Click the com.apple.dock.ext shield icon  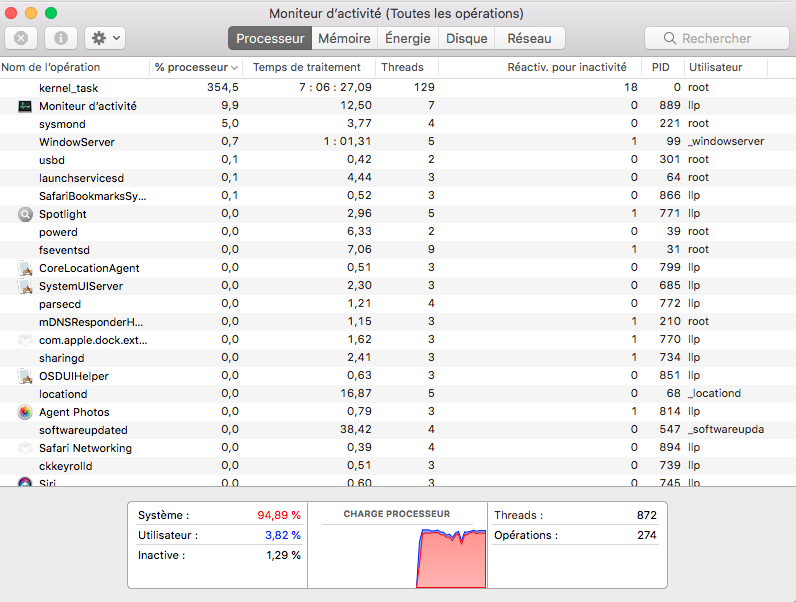pyautogui.click(x=25, y=340)
